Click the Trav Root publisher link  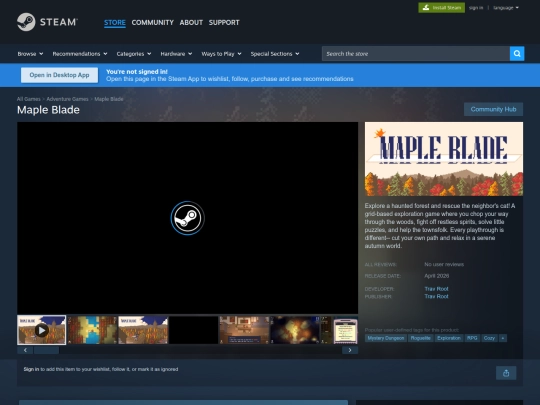pyautogui.click(x=436, y=296)
